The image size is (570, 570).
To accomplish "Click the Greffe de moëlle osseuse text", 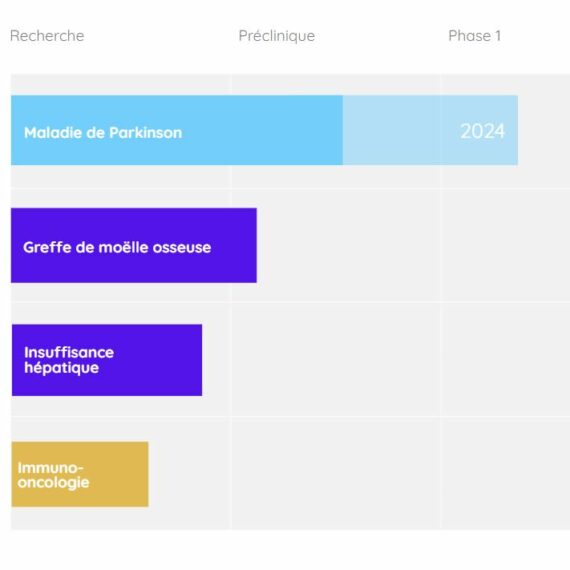I will 117,247.
